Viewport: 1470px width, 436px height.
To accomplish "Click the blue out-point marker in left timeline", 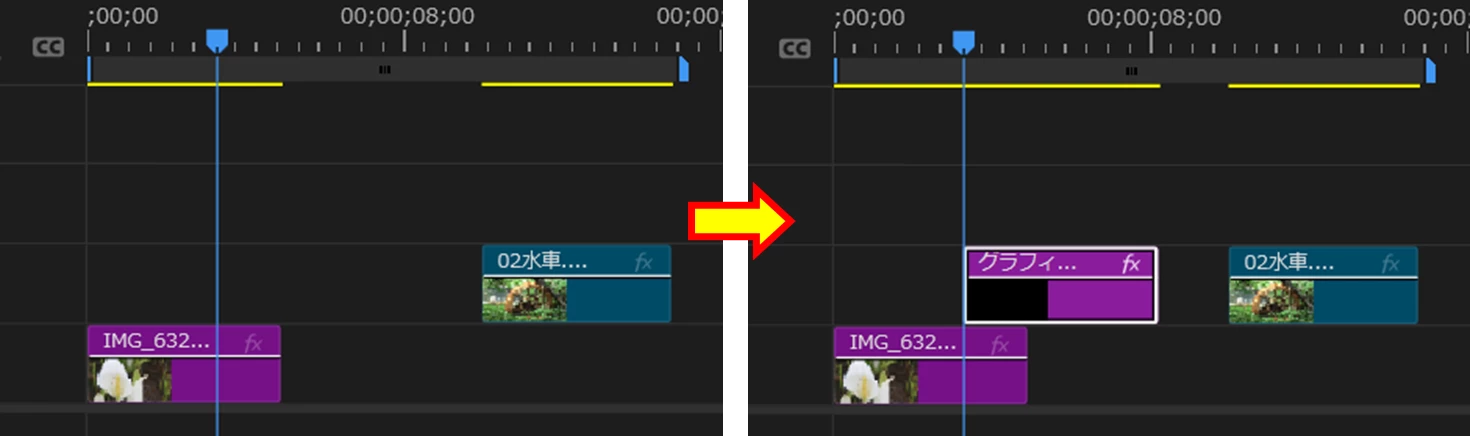I will (684, 69).
